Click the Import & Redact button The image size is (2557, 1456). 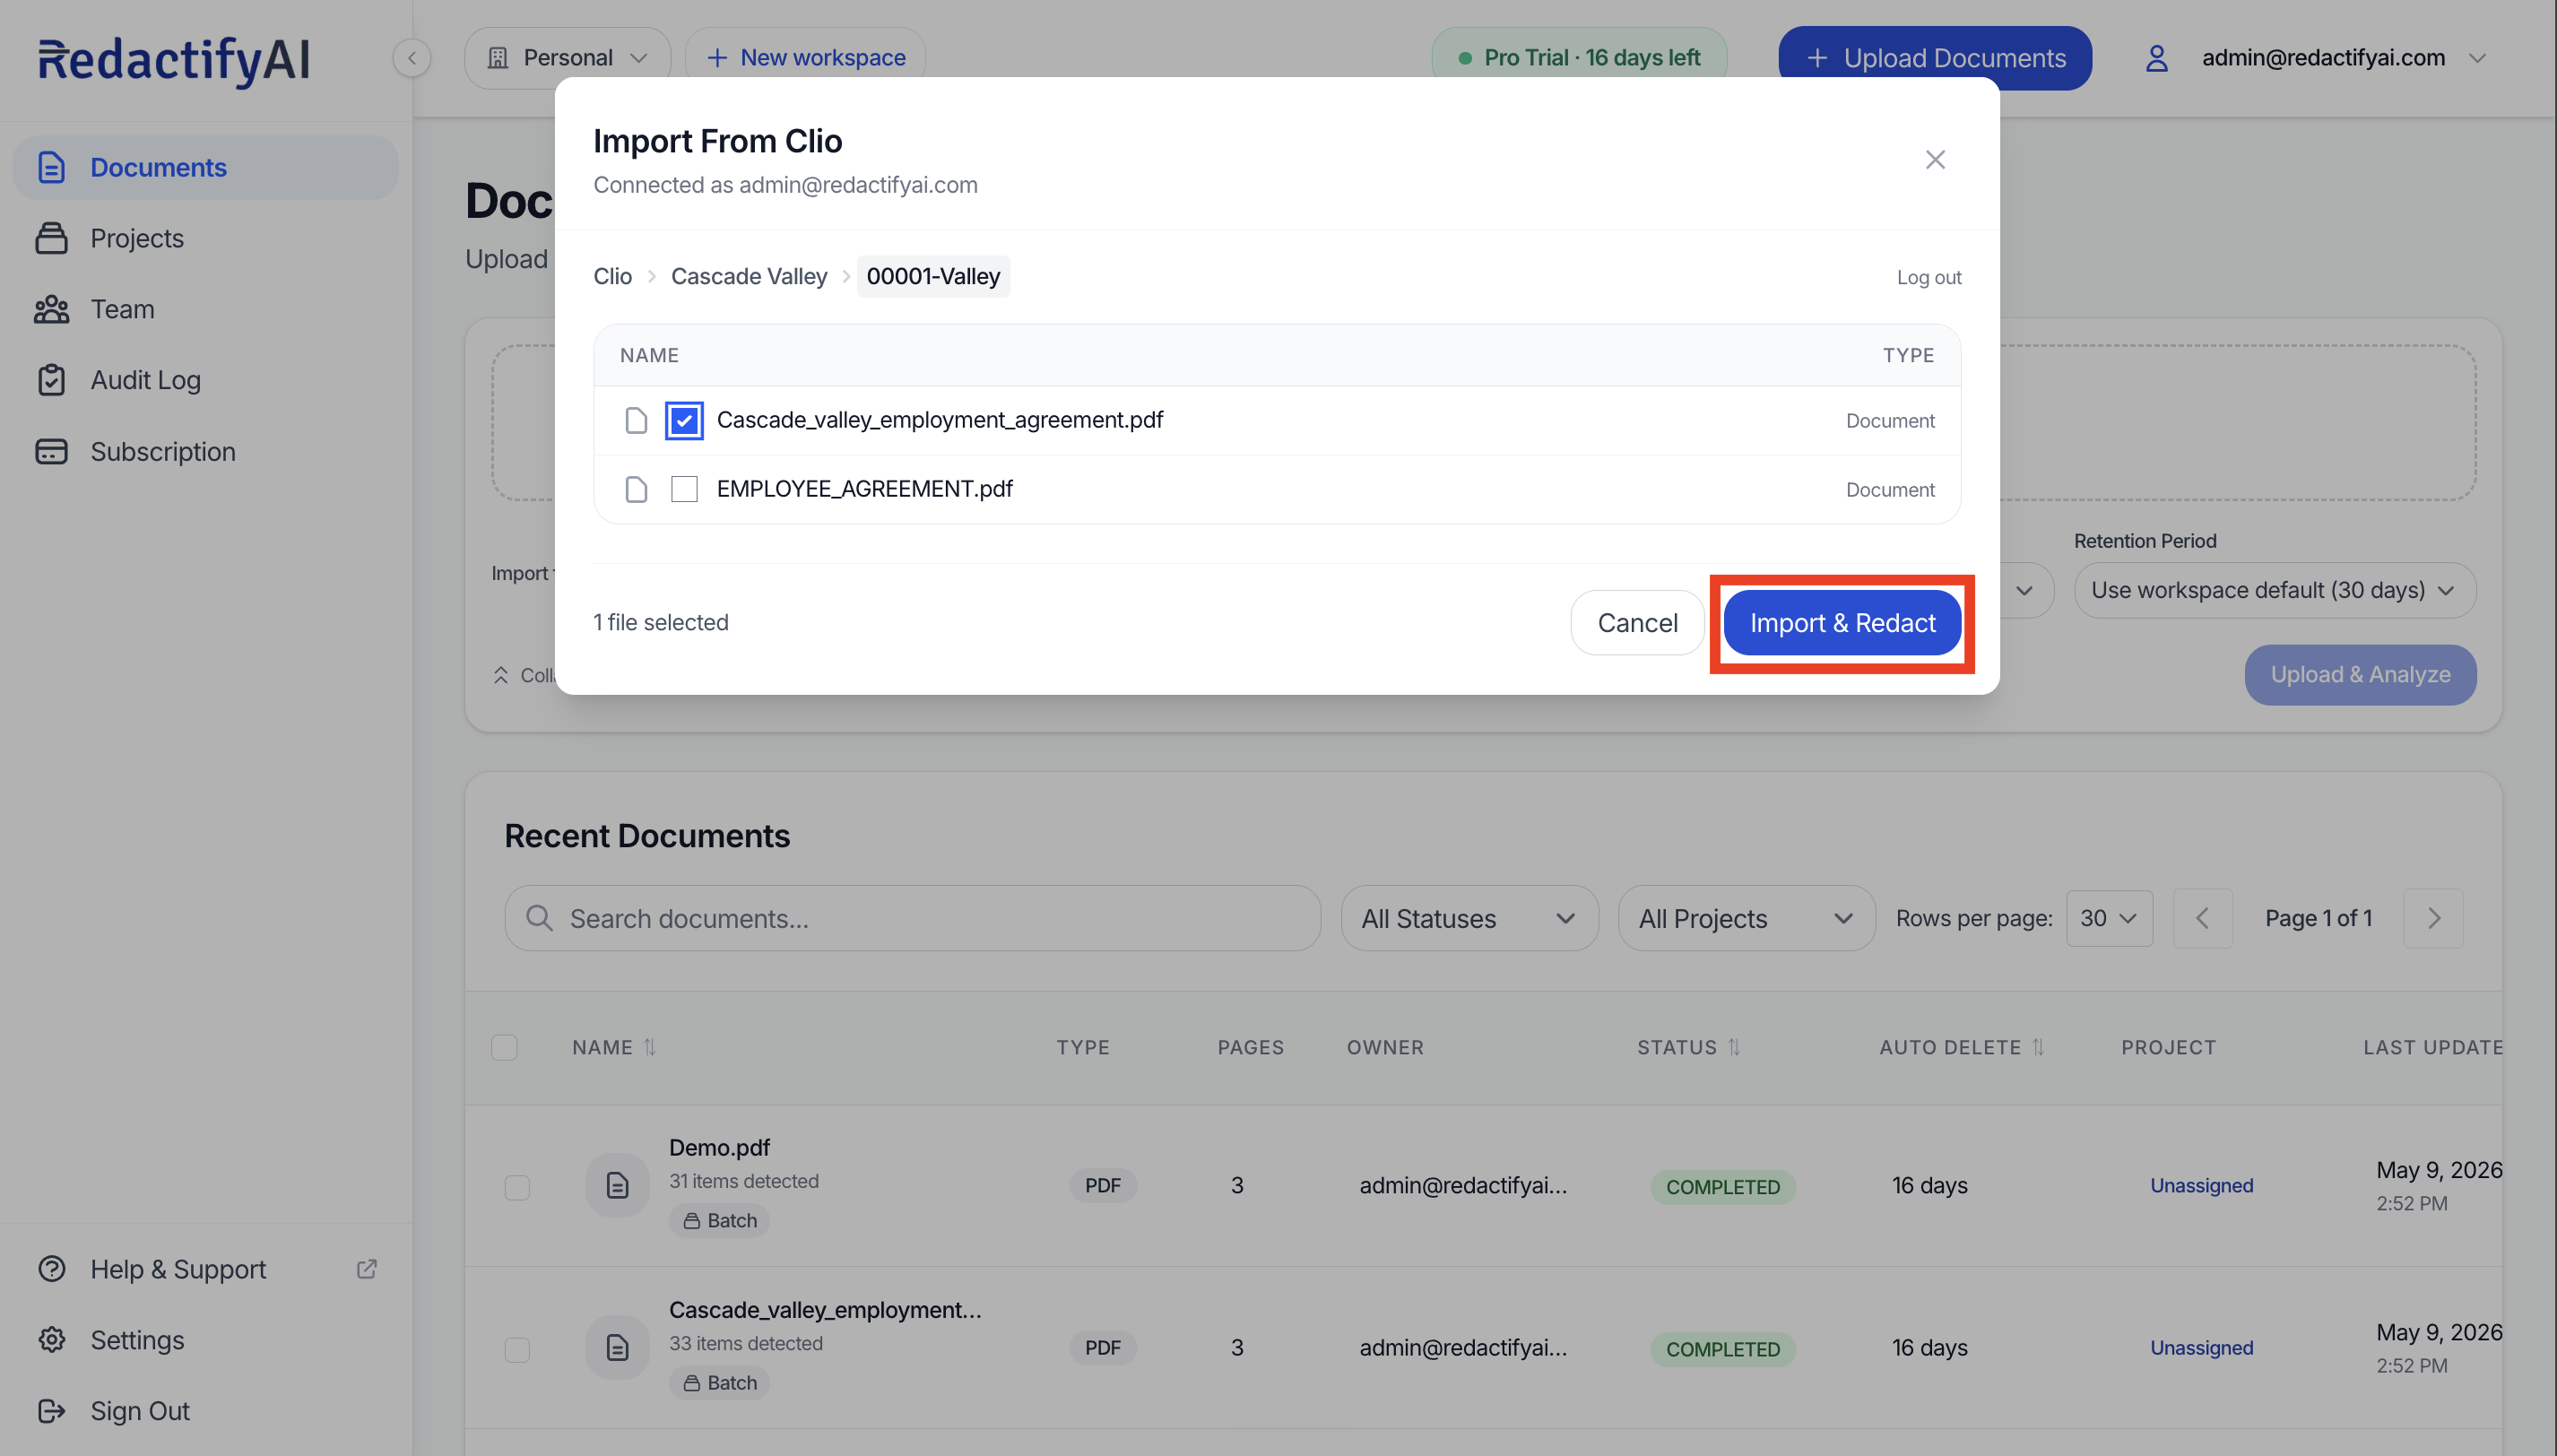tap(1842, 623)
